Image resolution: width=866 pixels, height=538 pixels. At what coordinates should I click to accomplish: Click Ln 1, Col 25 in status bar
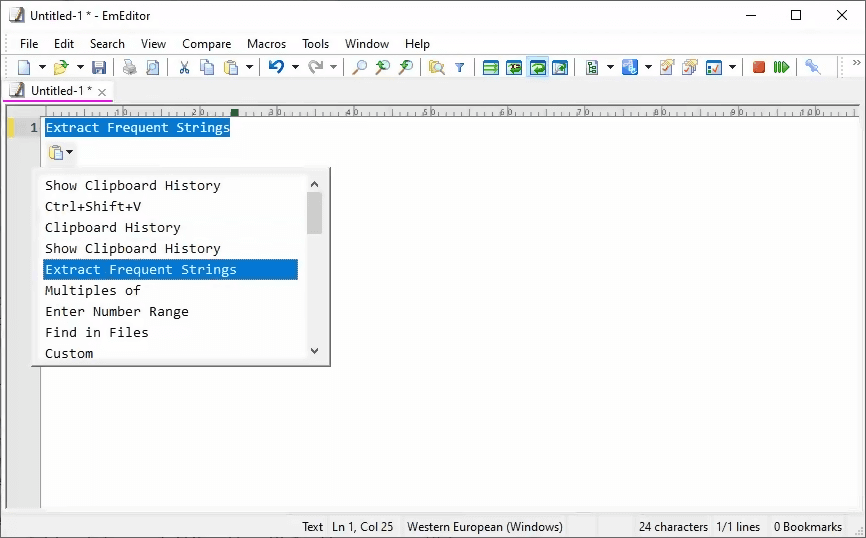point(363,527)
